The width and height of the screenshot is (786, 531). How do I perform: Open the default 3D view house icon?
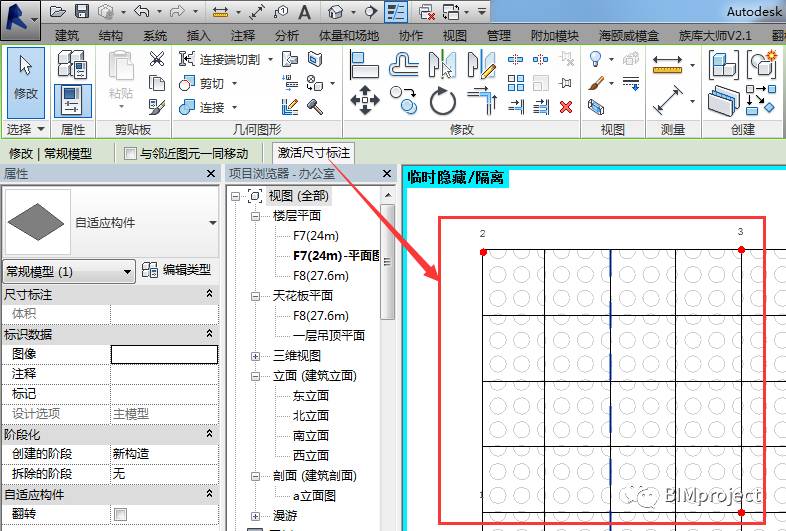pyautogui.click(x=335, y=12)
